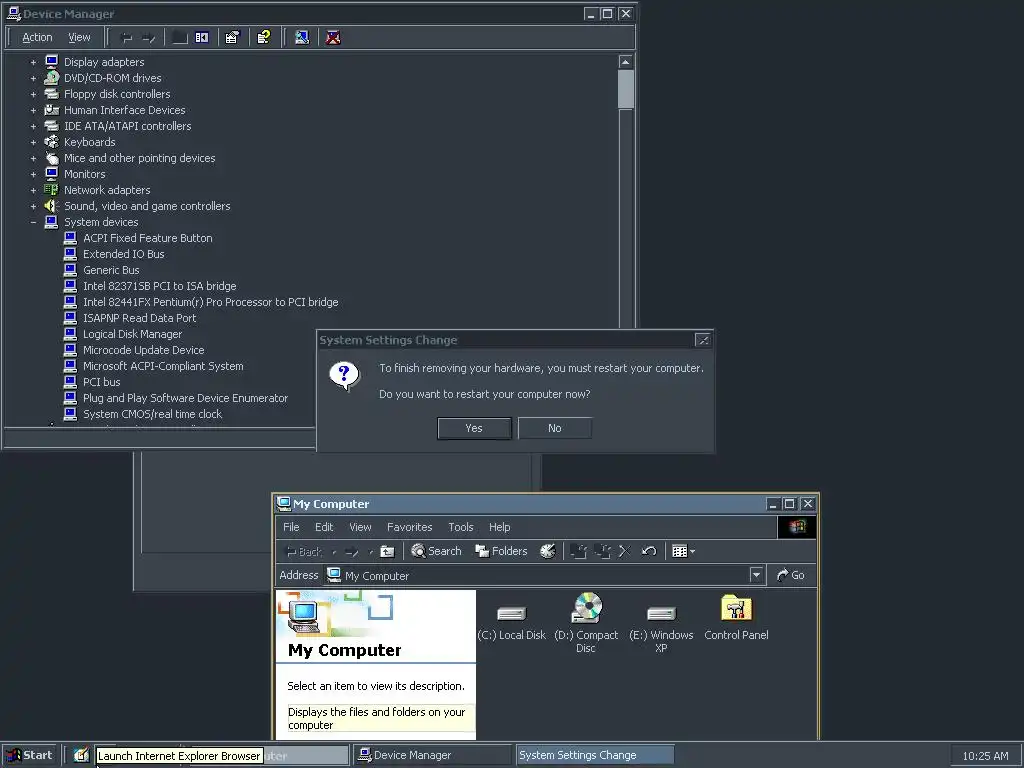Image resolution: width=1024 pixels, height=768 pixels.
Task: Select Intel 82371SB PCI to ISA bridge
Action: coord(159,286)
